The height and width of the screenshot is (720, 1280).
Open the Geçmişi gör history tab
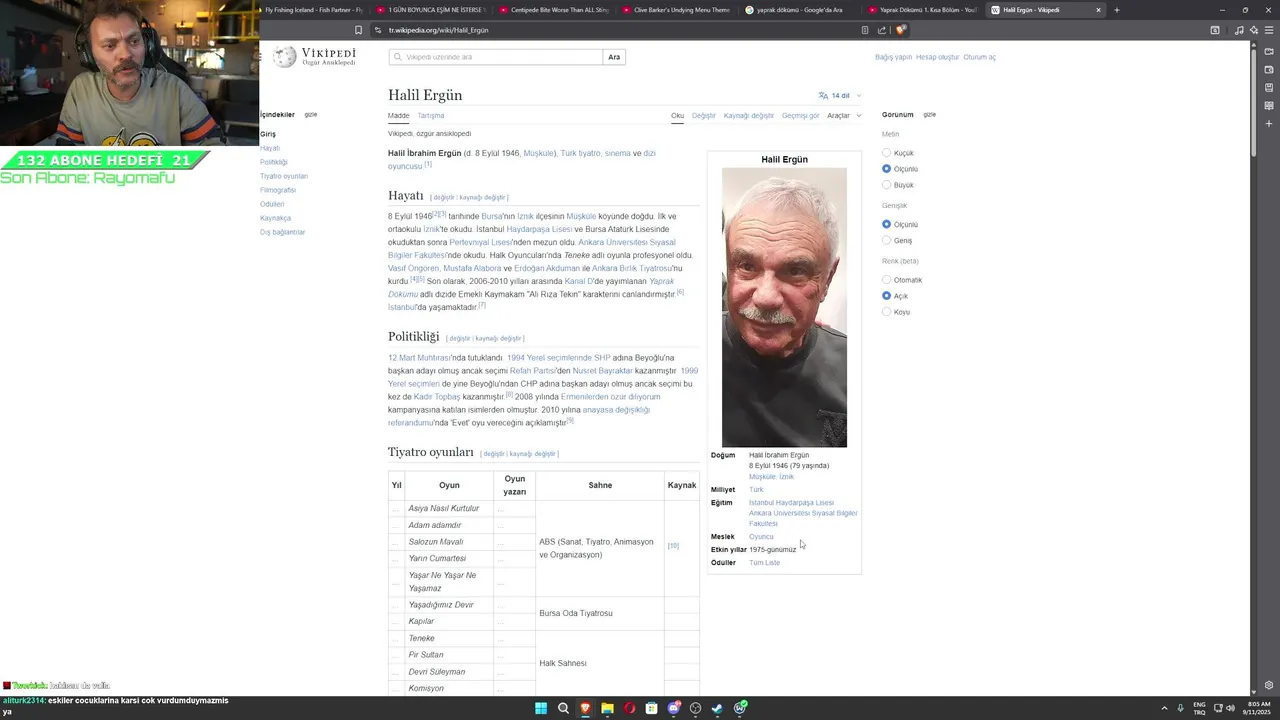pyautogui.click(x=801, y=115)
